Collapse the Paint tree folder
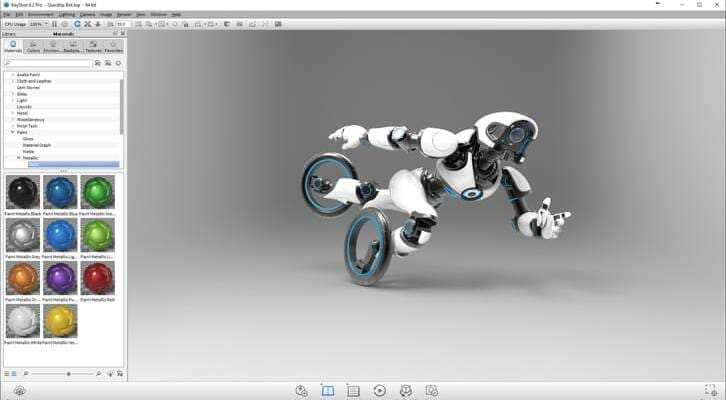Viewport: 726px width, 400px height. click(13, 132)
